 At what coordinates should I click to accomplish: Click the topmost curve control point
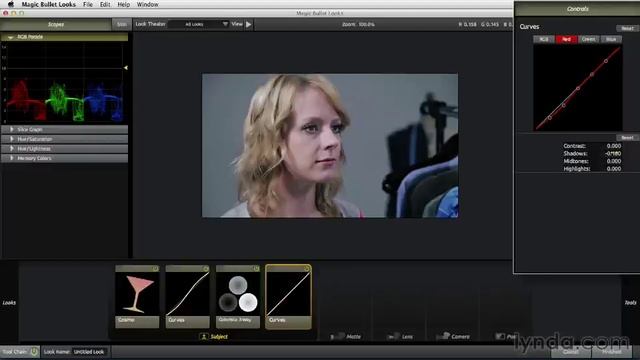606,61
